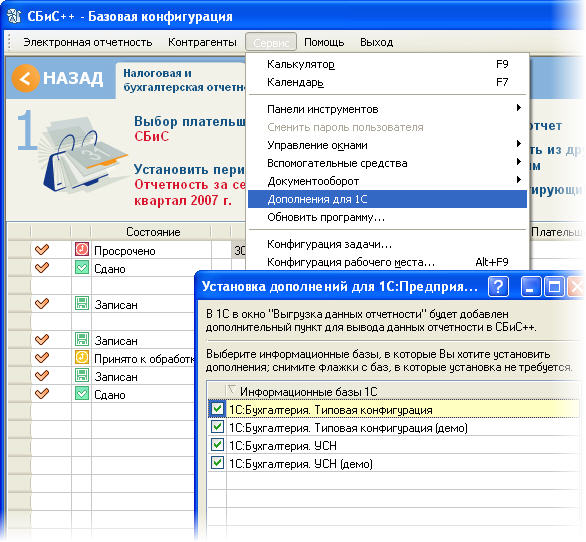
Task: Click the Информационные базы 1С column header
Action: pyautogui.click(x=309, y=392)
